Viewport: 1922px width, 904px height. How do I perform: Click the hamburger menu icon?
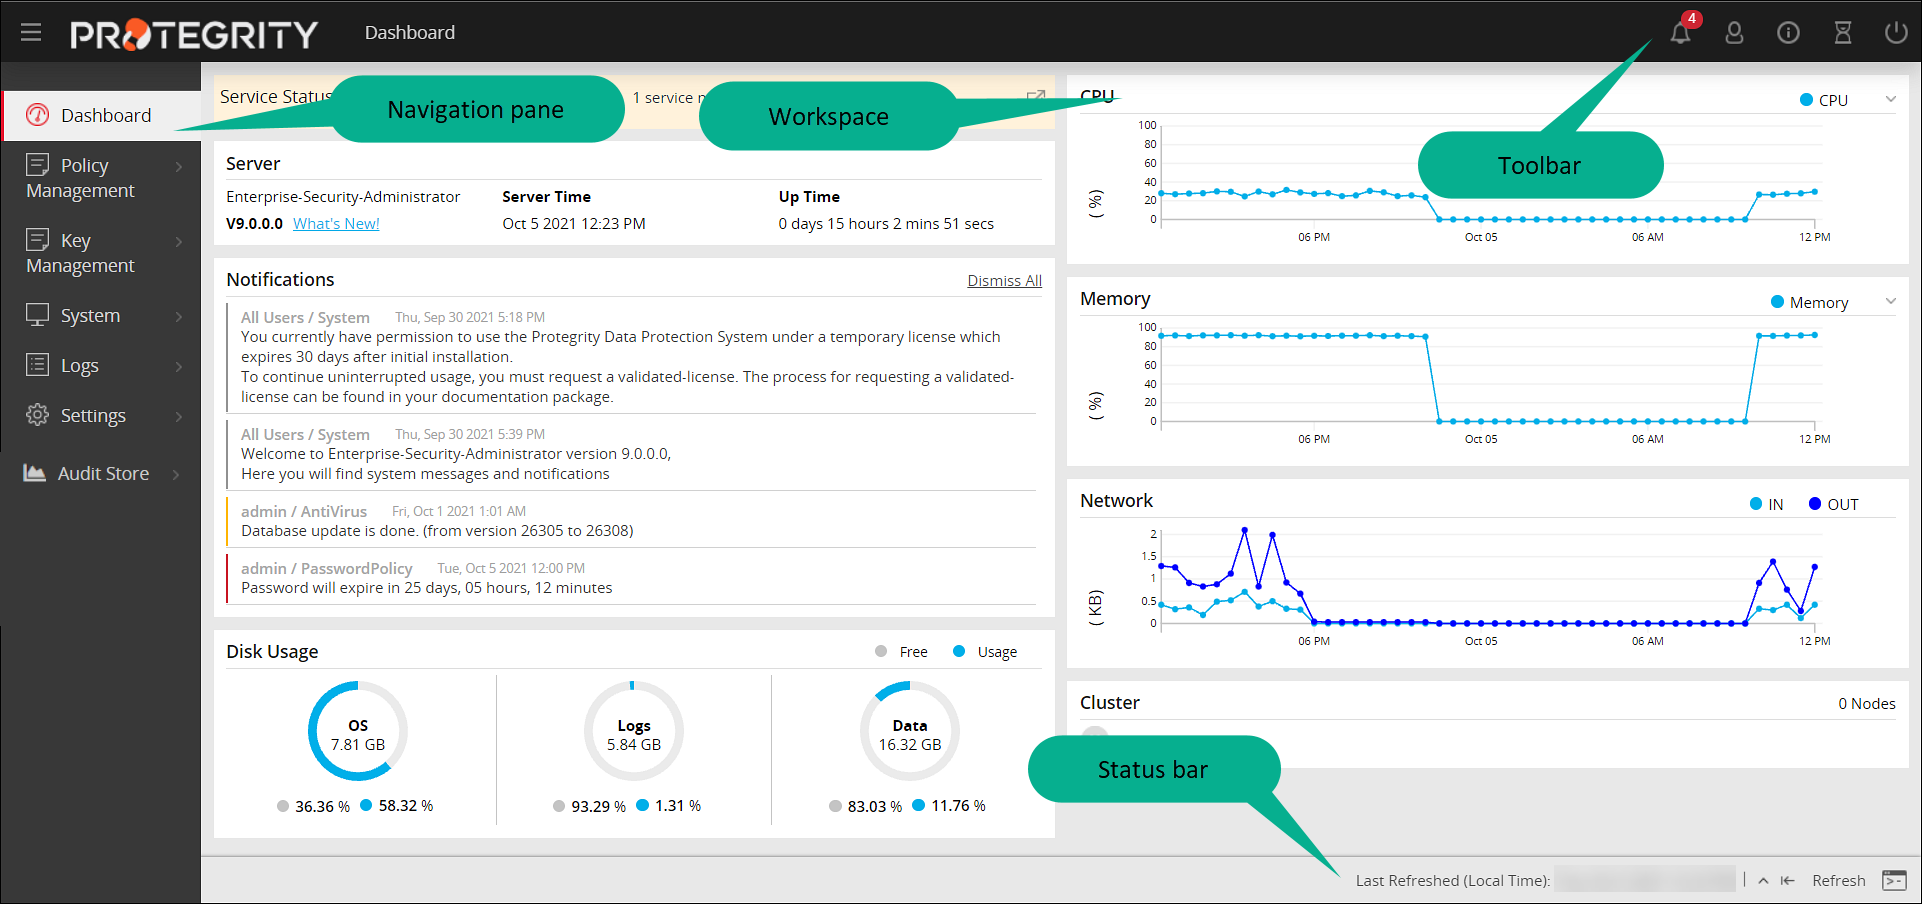tap(31, 32)
